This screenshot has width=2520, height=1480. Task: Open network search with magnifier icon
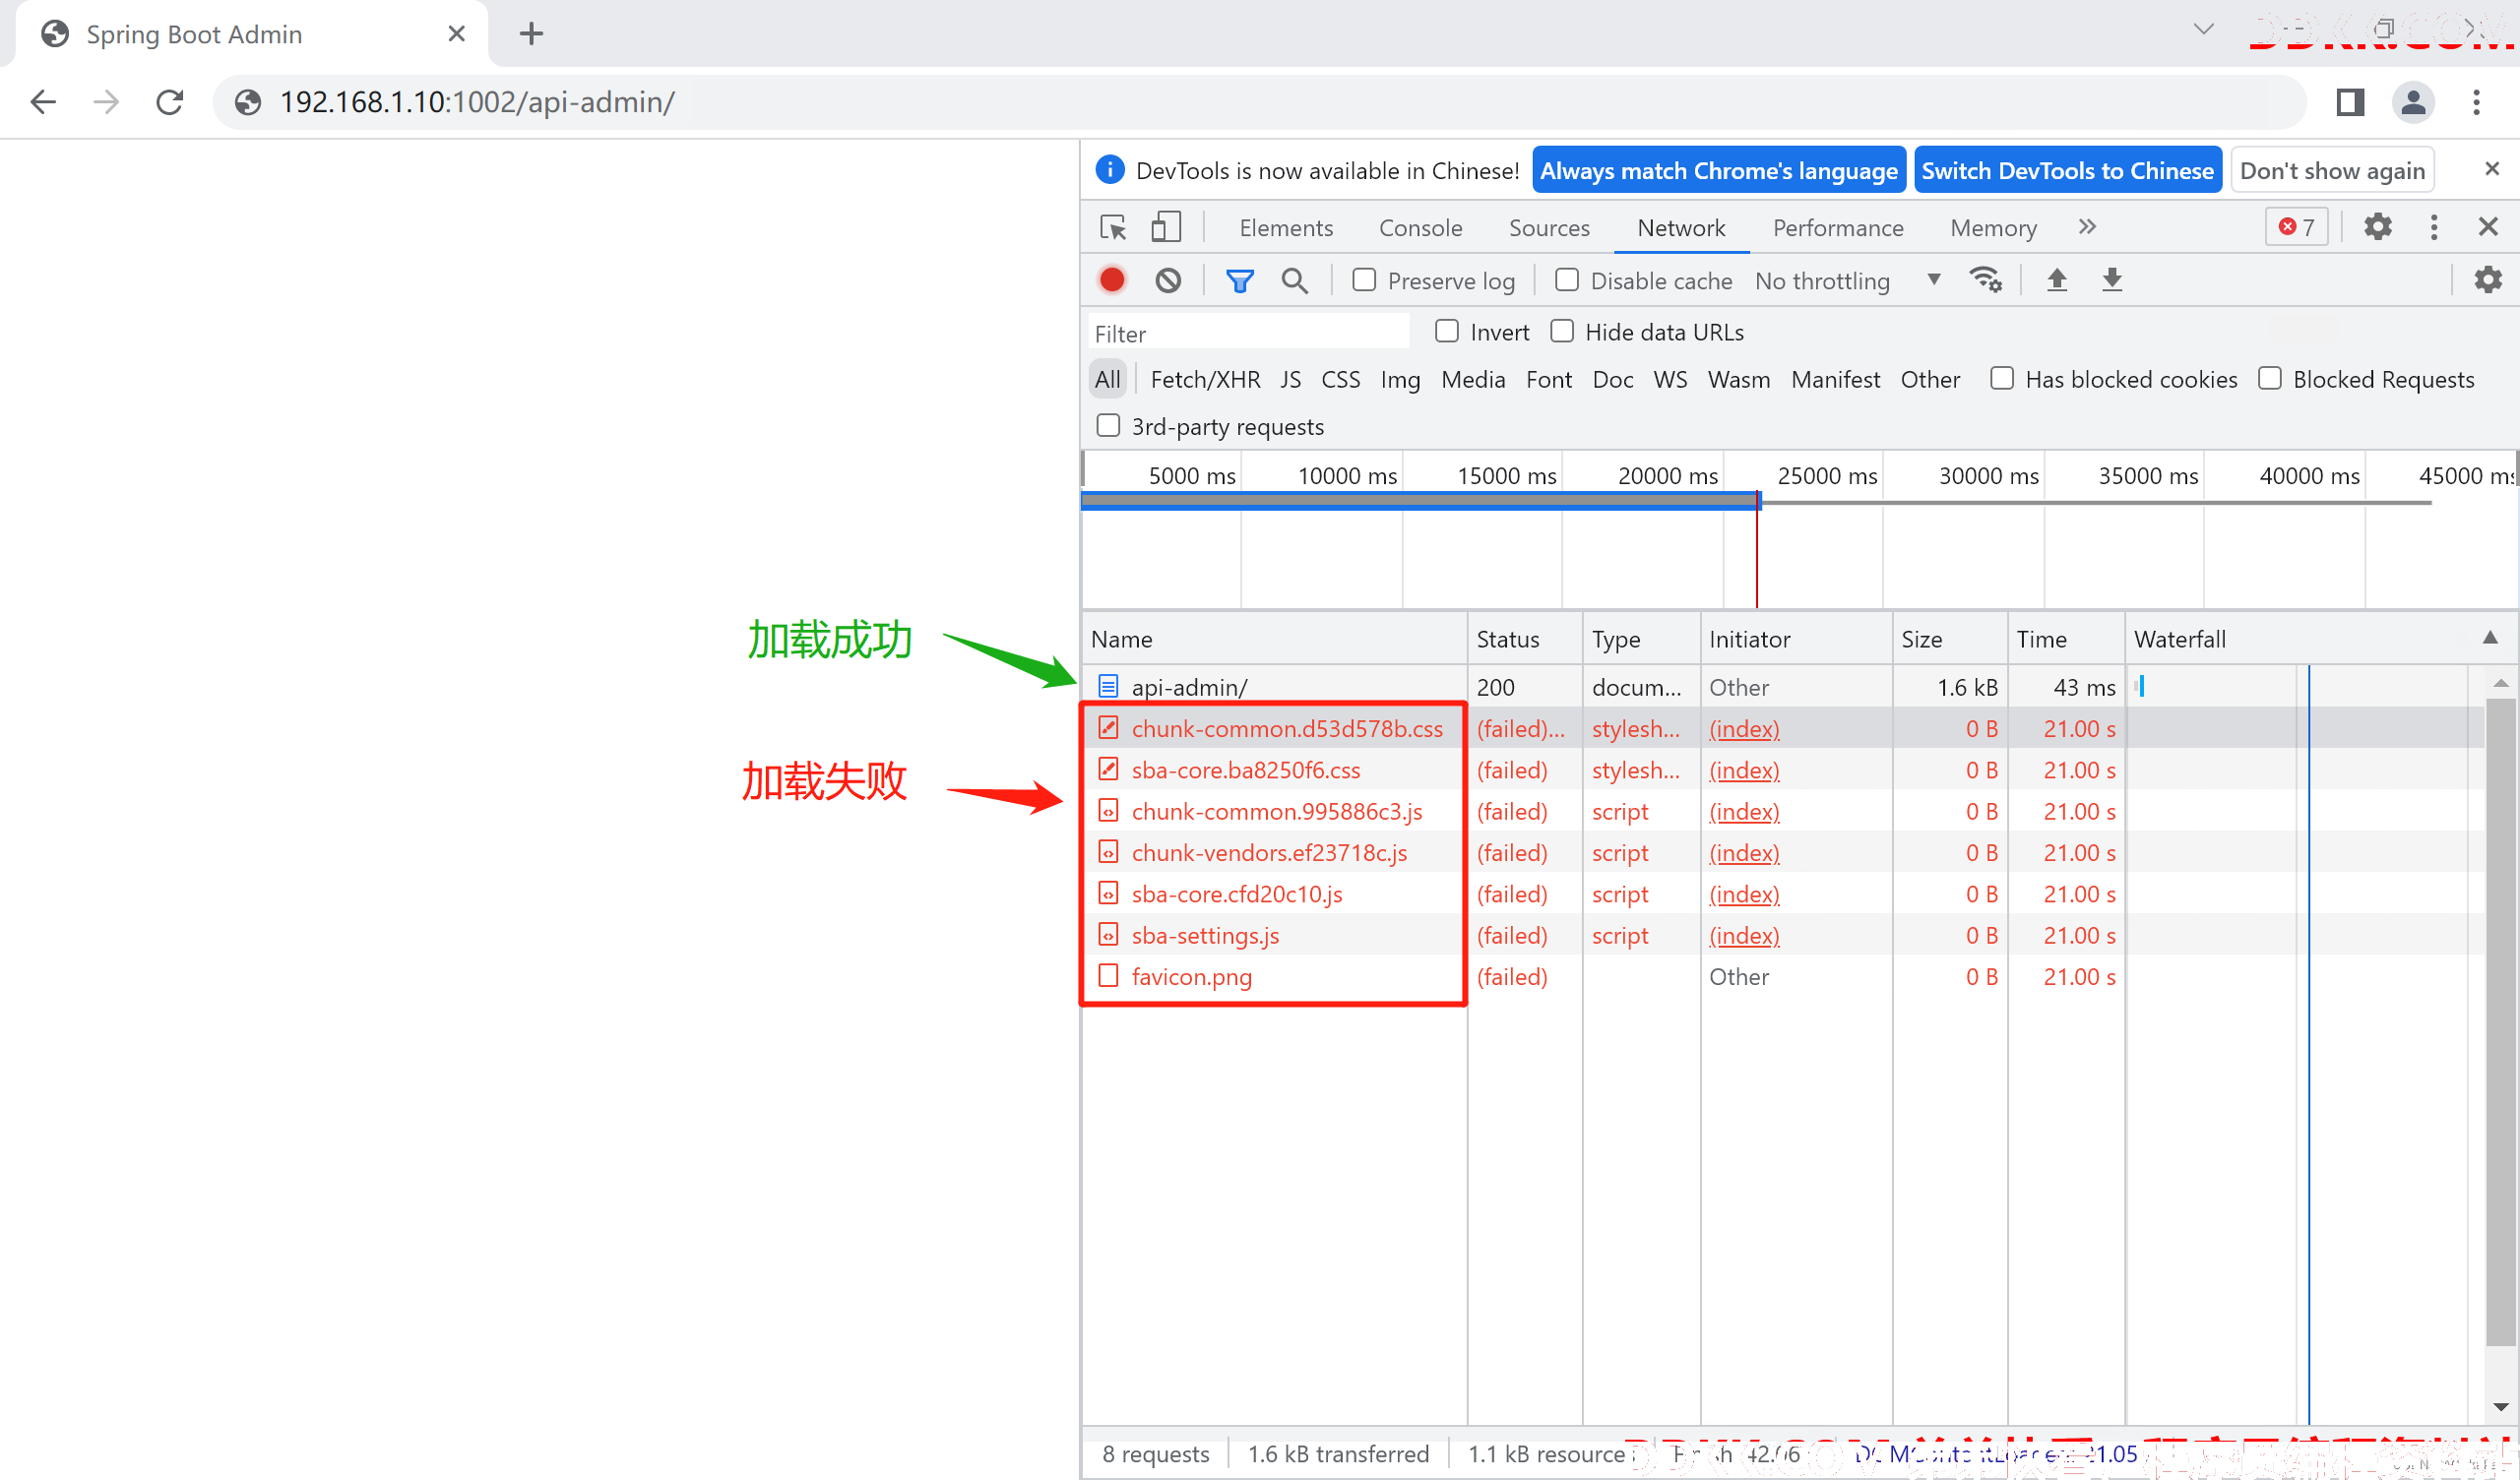pos(1295,281)
